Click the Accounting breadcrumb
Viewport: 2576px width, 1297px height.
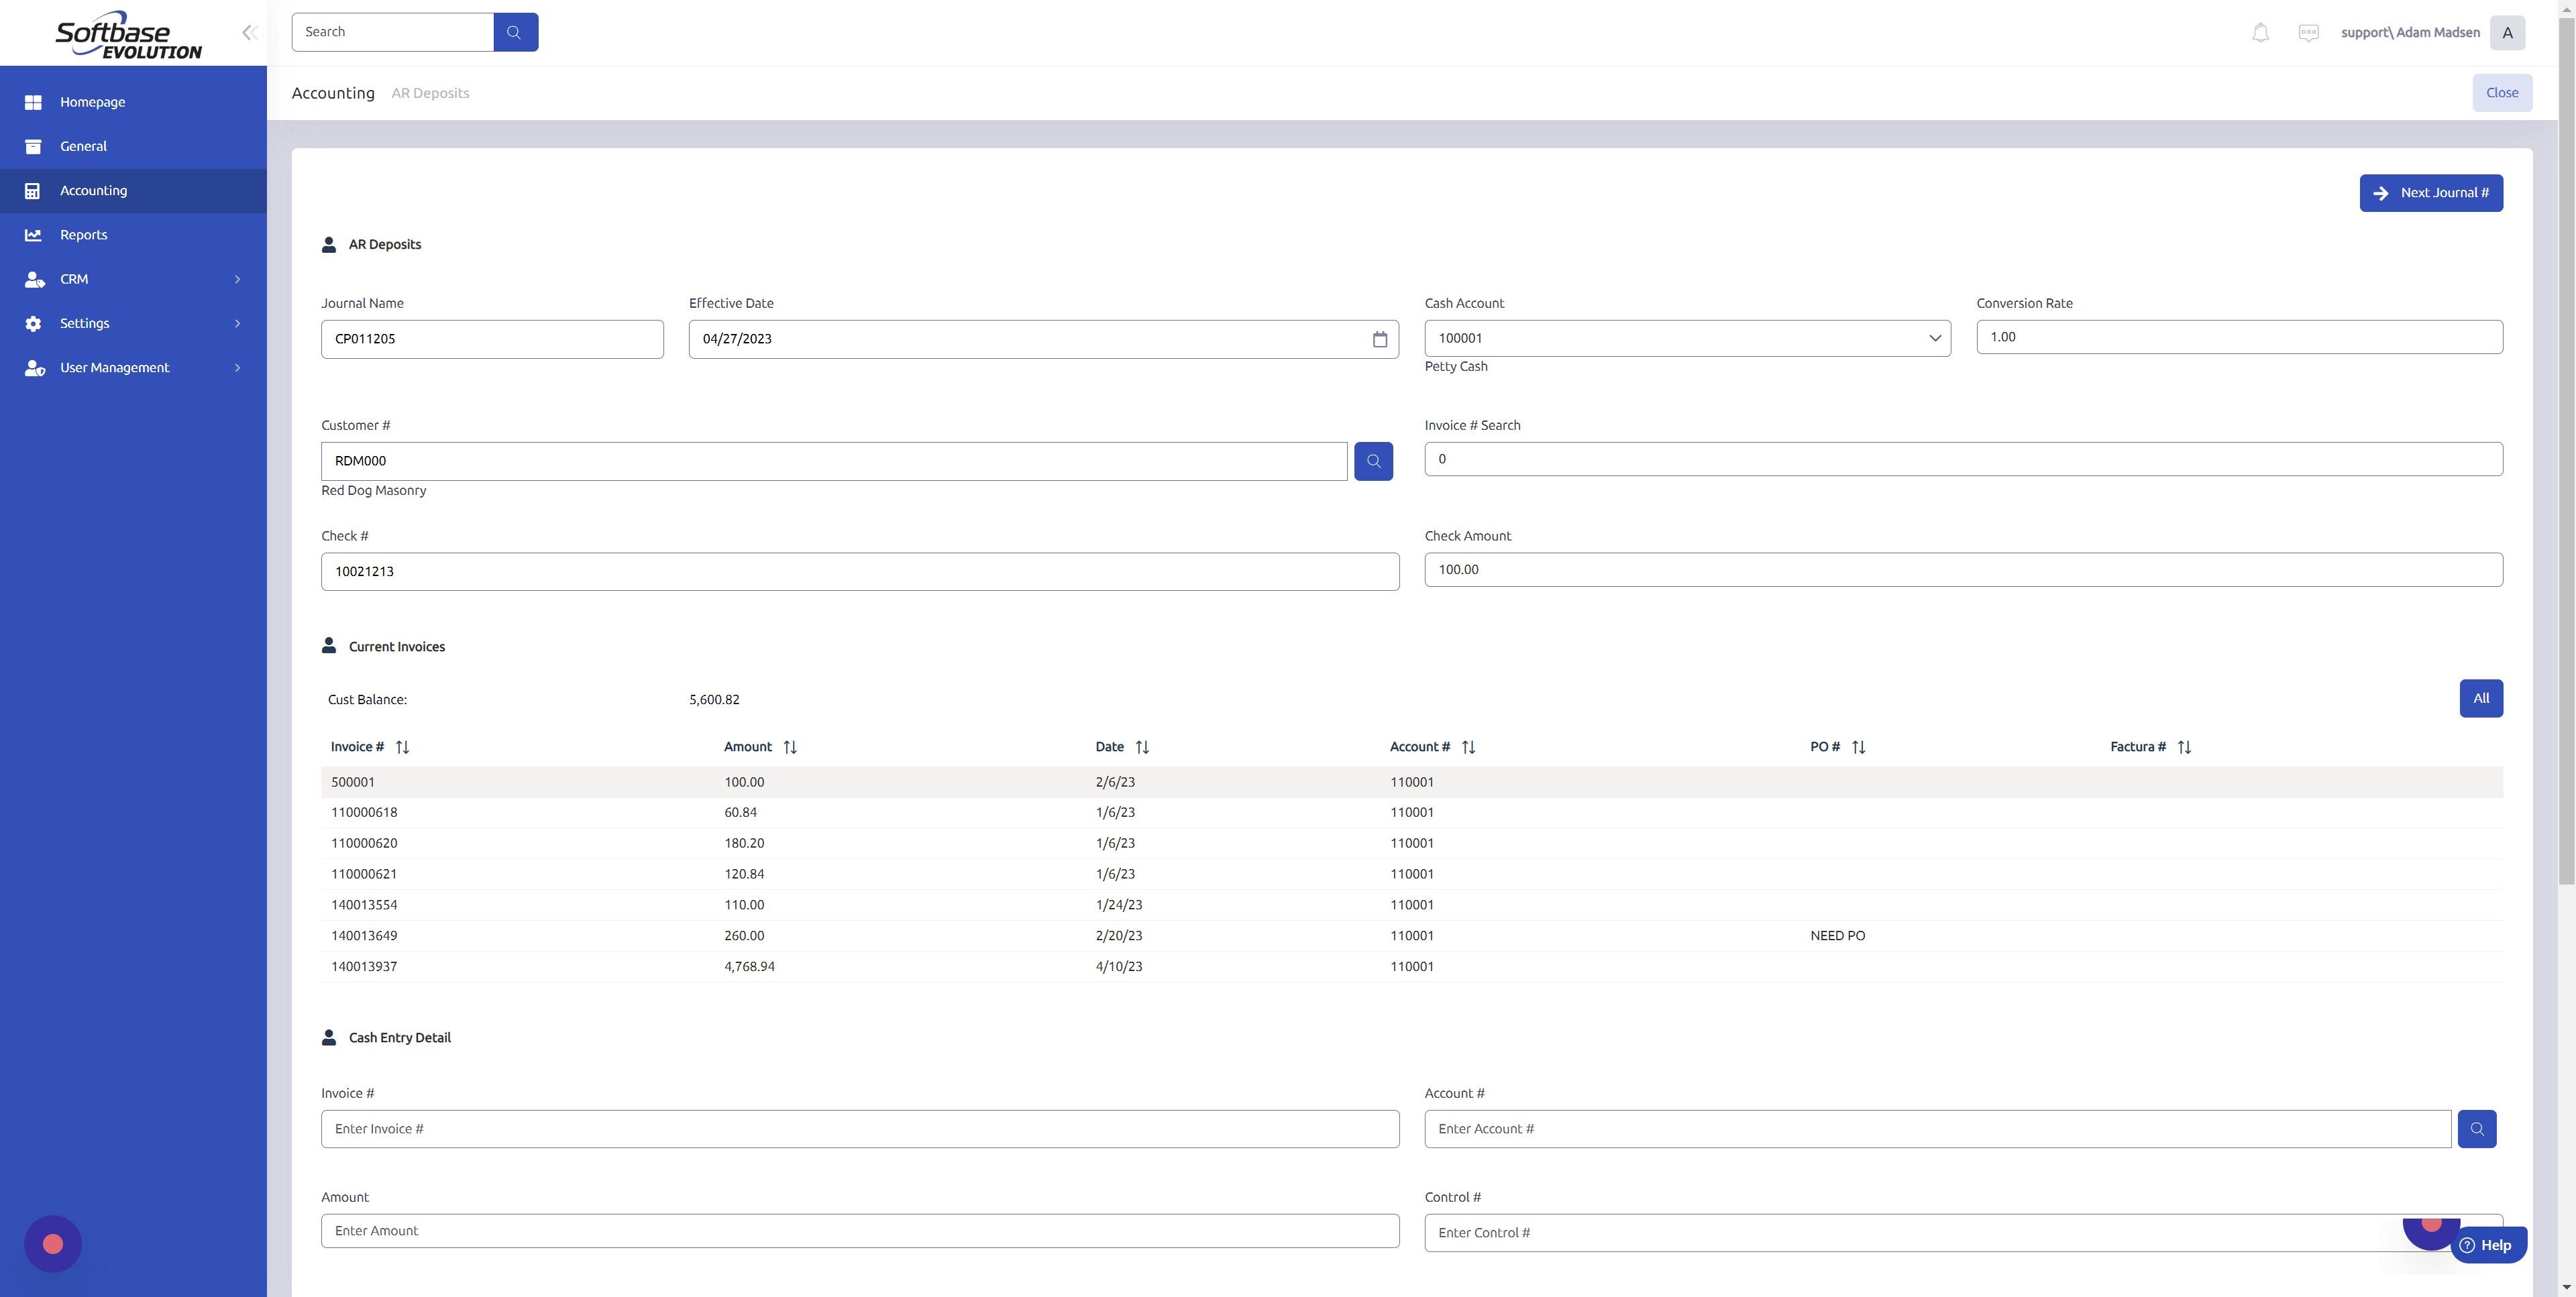pos(333,93)
